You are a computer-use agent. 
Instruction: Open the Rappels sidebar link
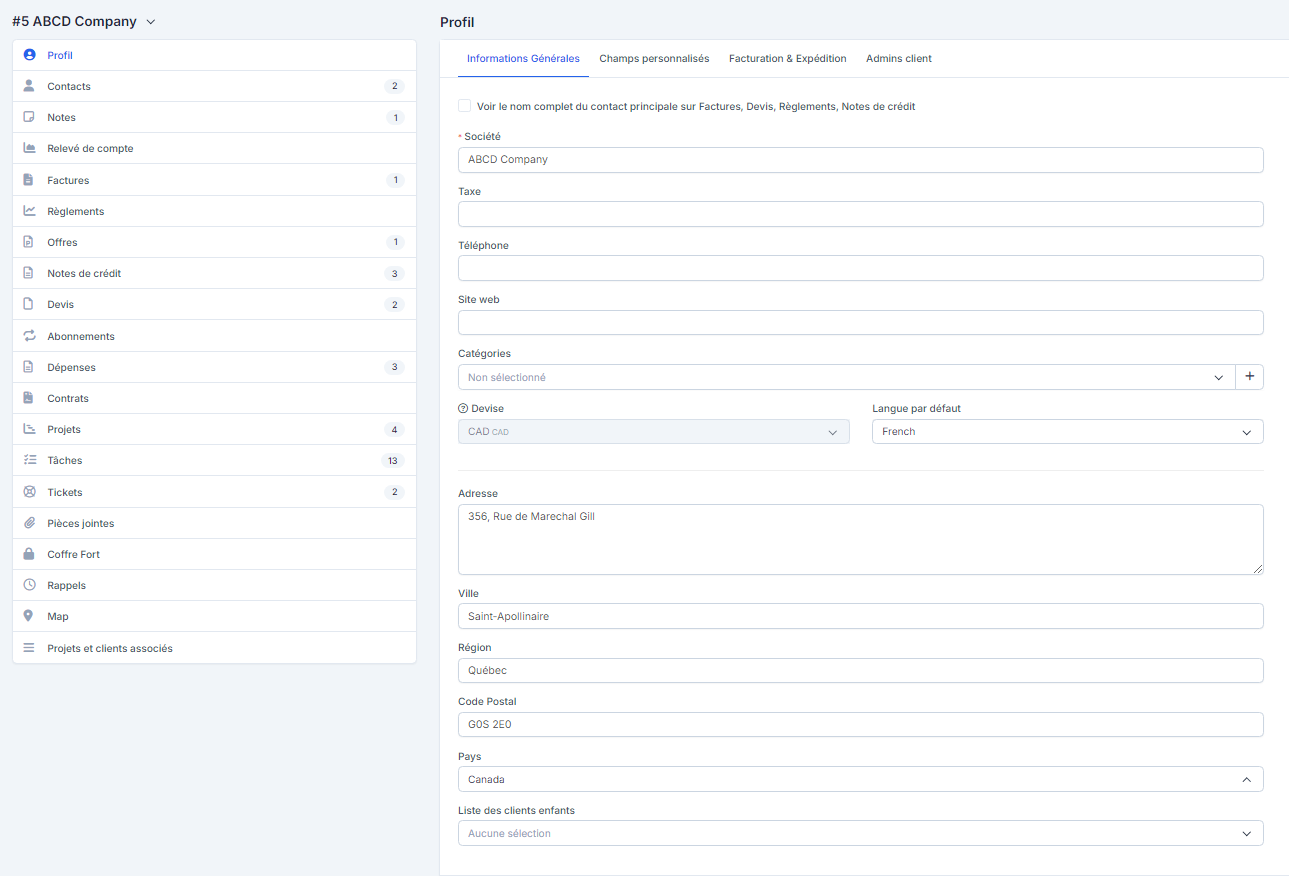(214, 585)
